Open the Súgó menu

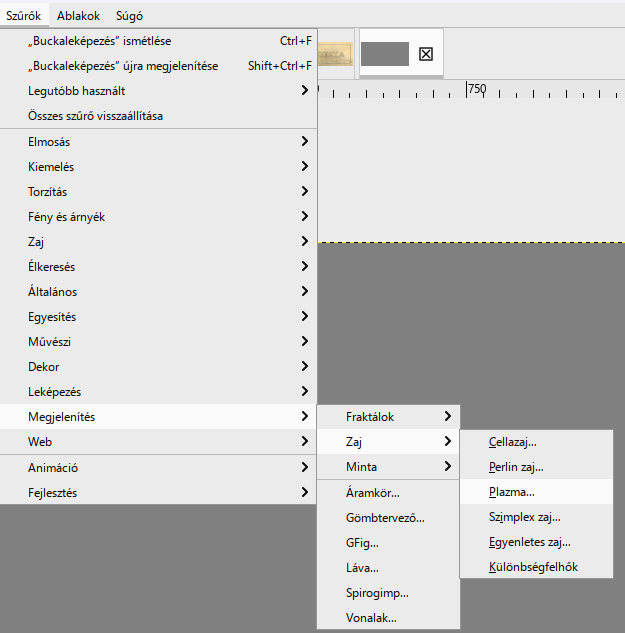click(x=129, y=16)
